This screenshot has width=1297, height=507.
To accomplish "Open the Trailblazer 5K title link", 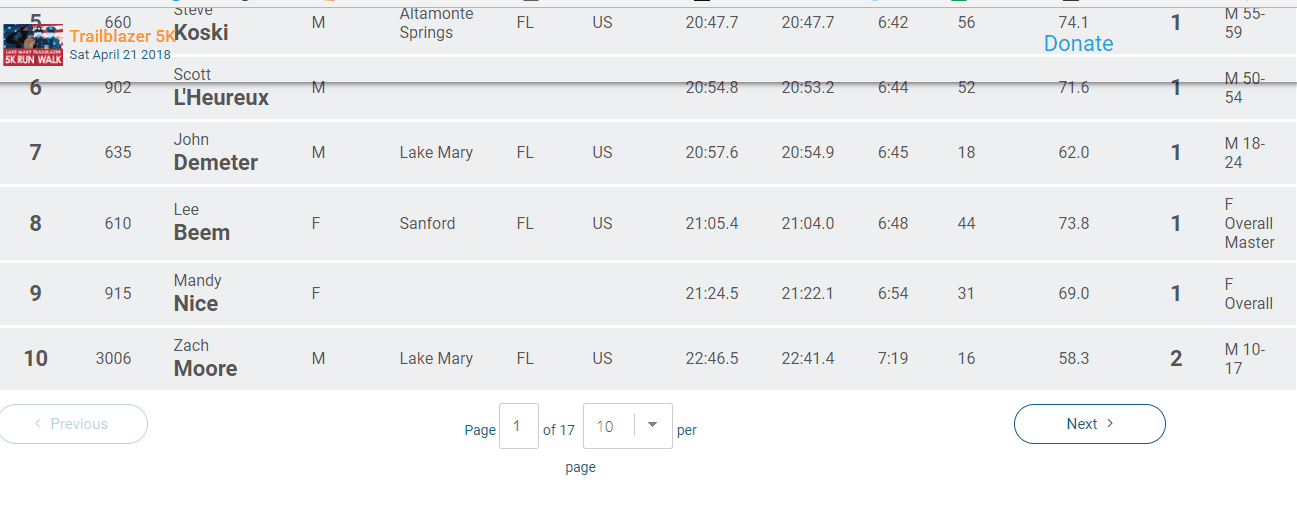I will pyautogui.click(x=122, y=36).
